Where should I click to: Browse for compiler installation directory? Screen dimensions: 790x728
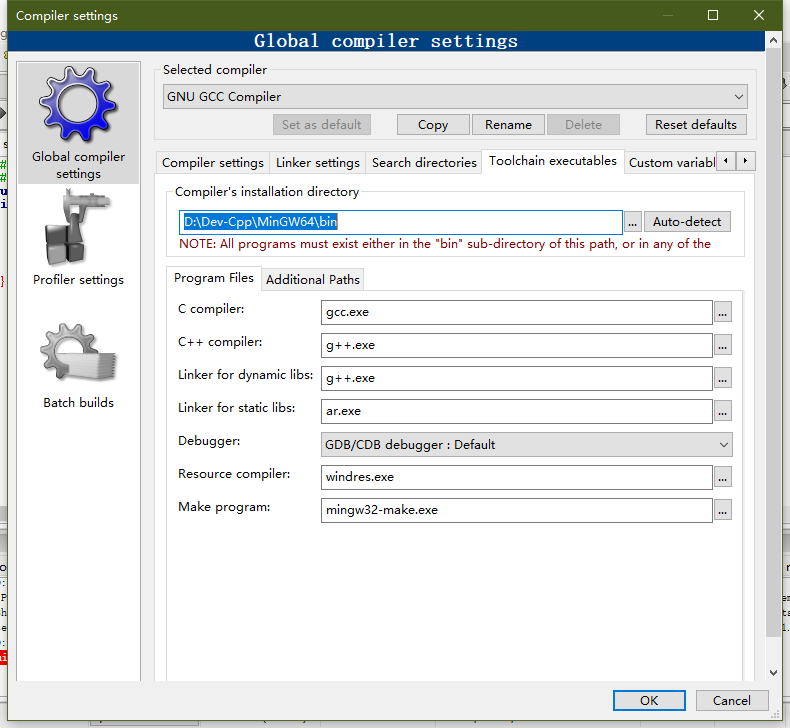click(632, 222)
